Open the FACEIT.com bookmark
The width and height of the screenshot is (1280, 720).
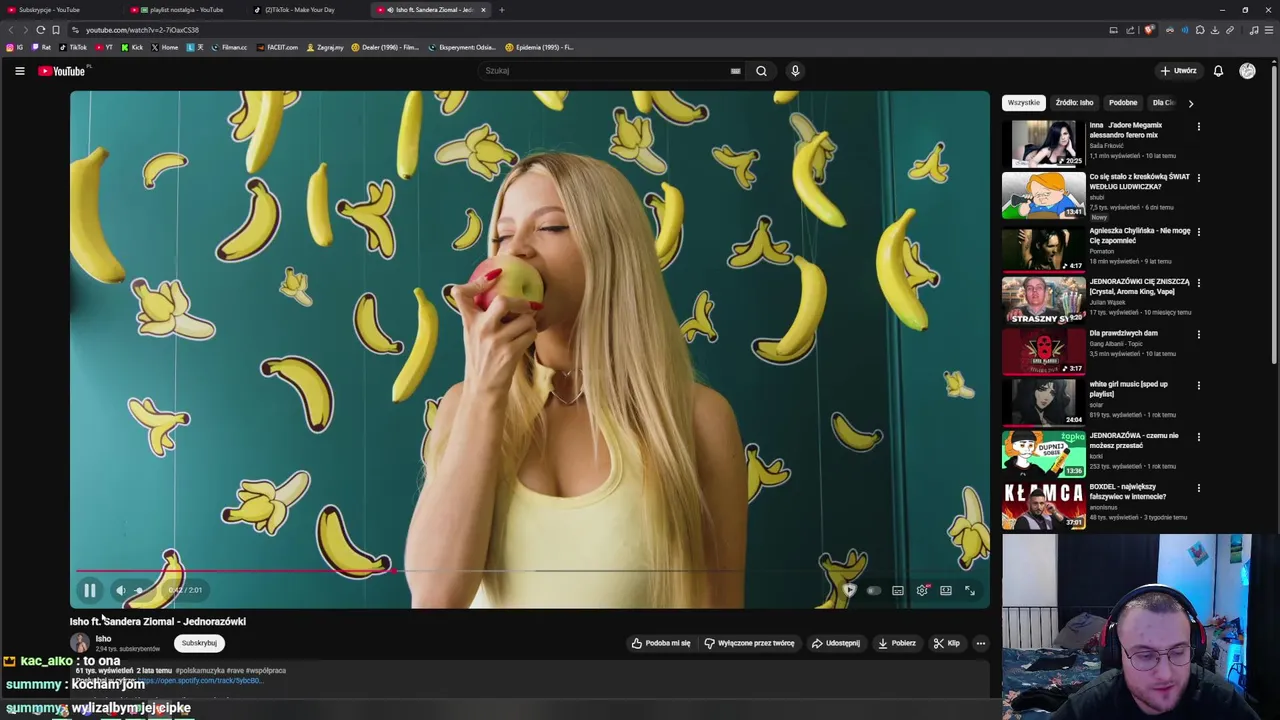coord(277,47)
